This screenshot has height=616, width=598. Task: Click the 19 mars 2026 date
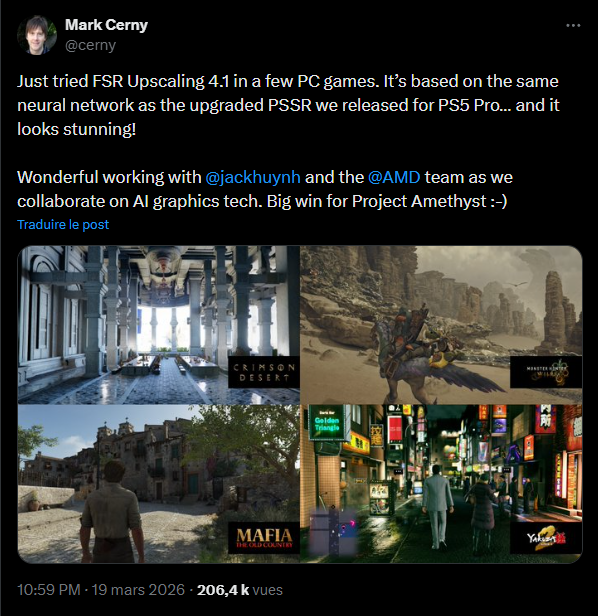(x=138, y=590)
